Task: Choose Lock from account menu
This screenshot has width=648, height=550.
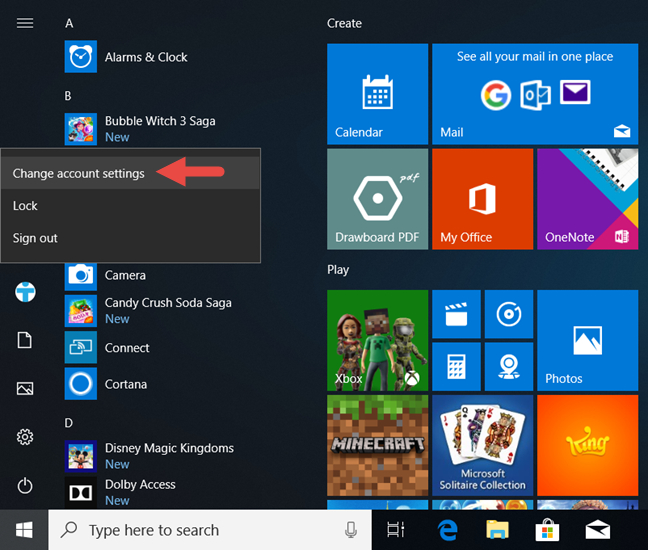Action: pos(131,205)
